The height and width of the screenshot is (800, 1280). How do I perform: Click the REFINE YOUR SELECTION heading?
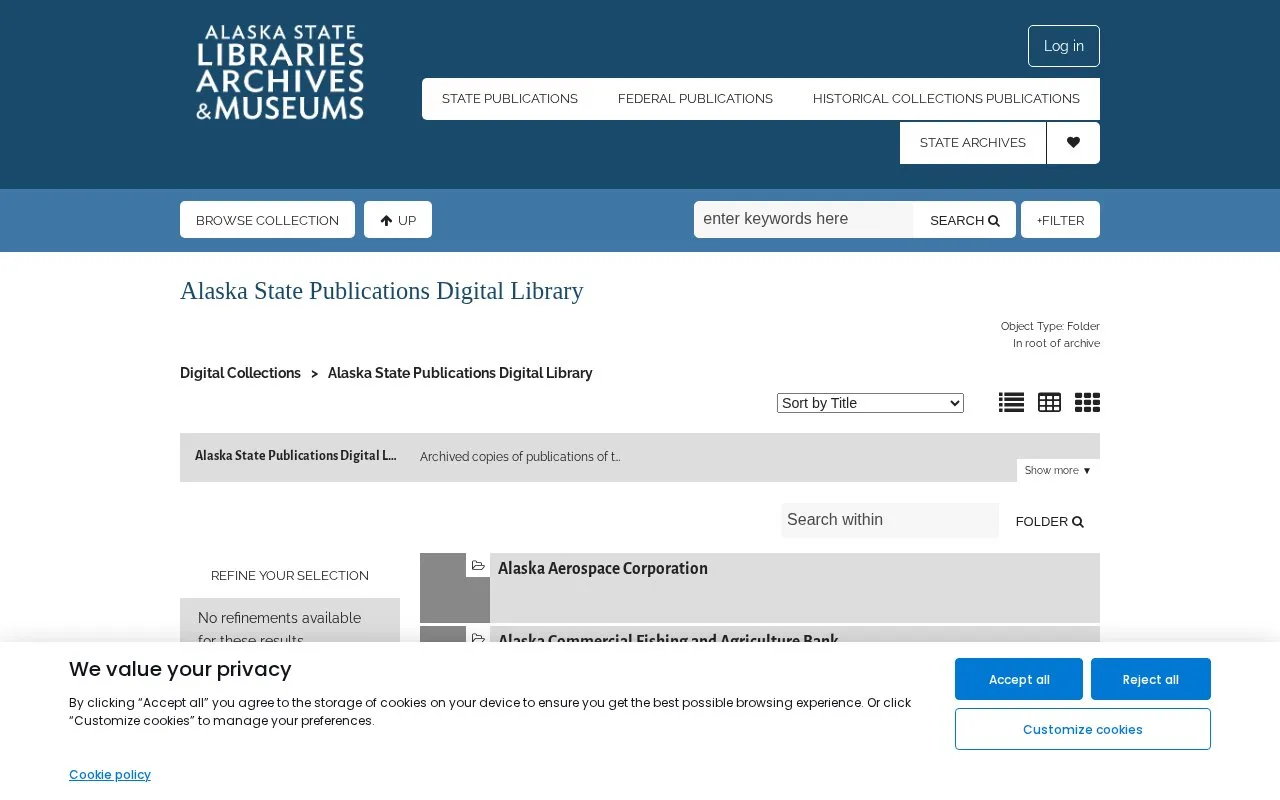(290, 576)
